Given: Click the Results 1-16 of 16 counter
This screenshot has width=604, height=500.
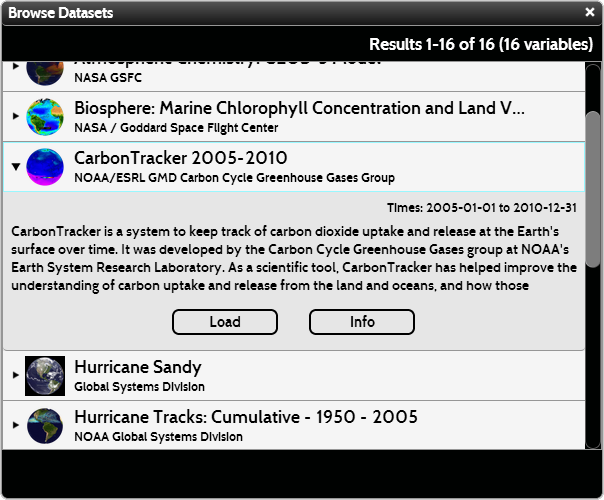Looking at the screenshot, I should click(x=481, y=44).
